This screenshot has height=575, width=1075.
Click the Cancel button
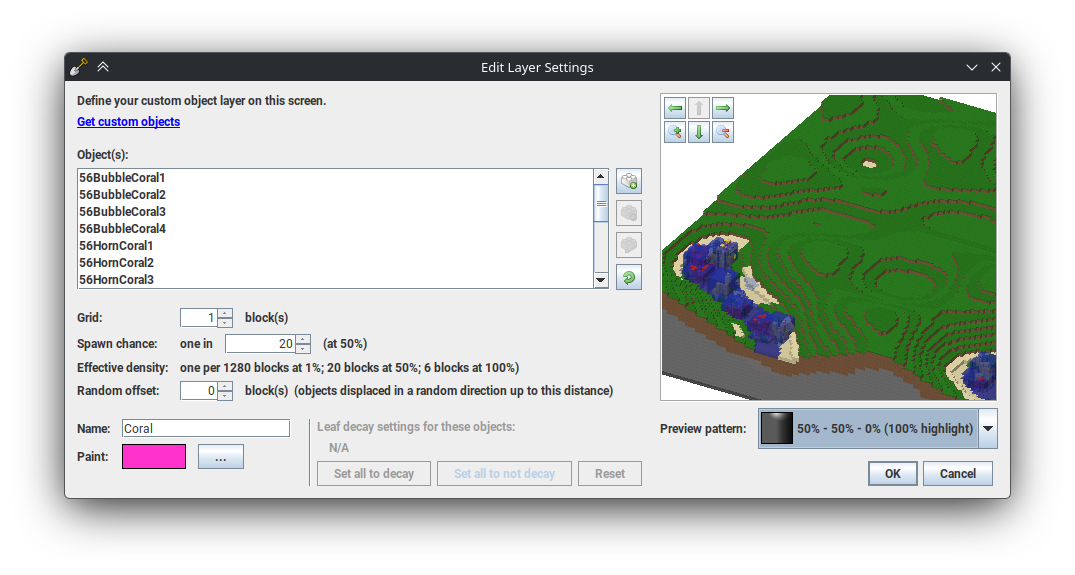pyautogui.click(x=957, y=474)
